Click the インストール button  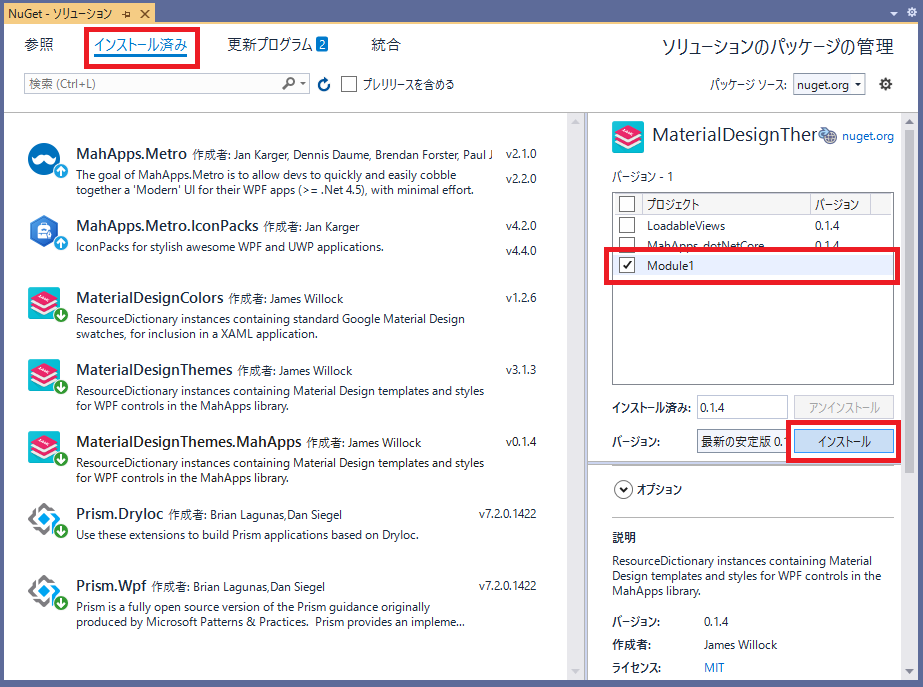pos(844,442)
